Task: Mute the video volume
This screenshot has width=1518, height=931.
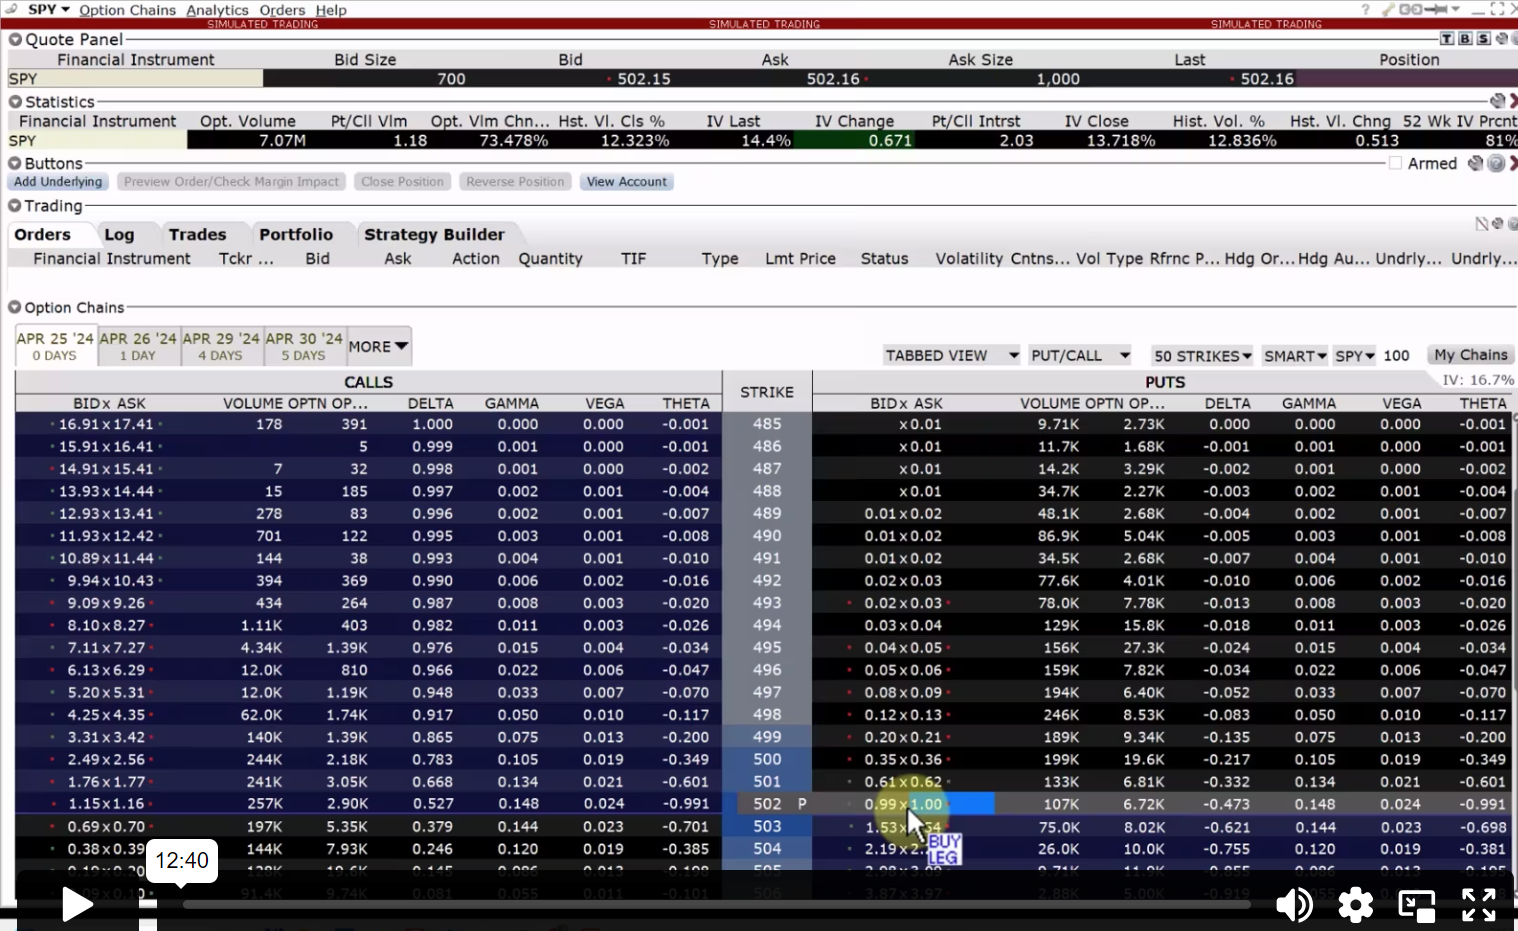Action: [x=1294, y=905]
